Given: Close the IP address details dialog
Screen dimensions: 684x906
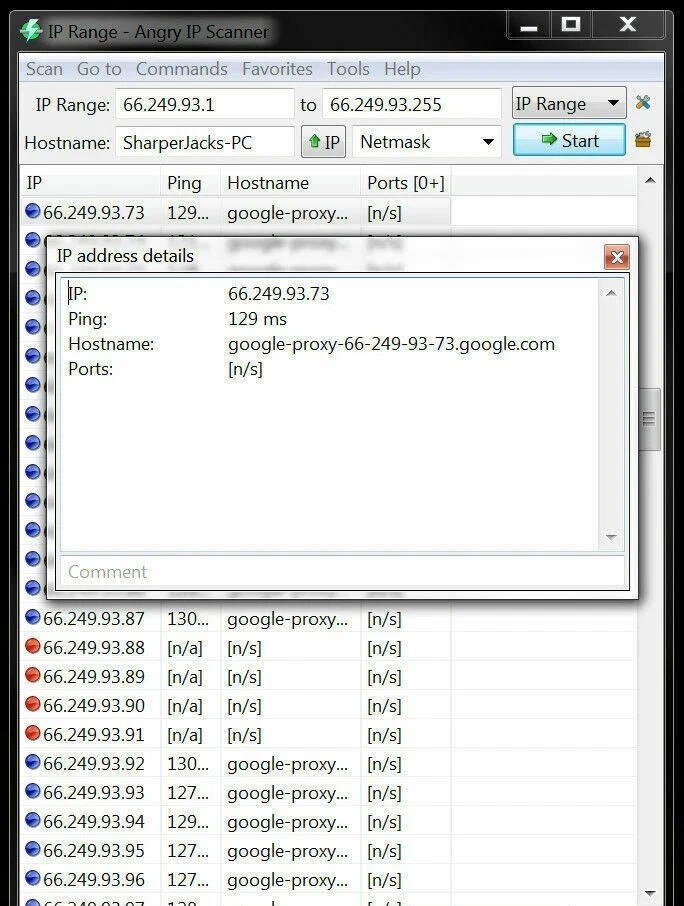Looking at the screenshot, I should tap(616, 257).
